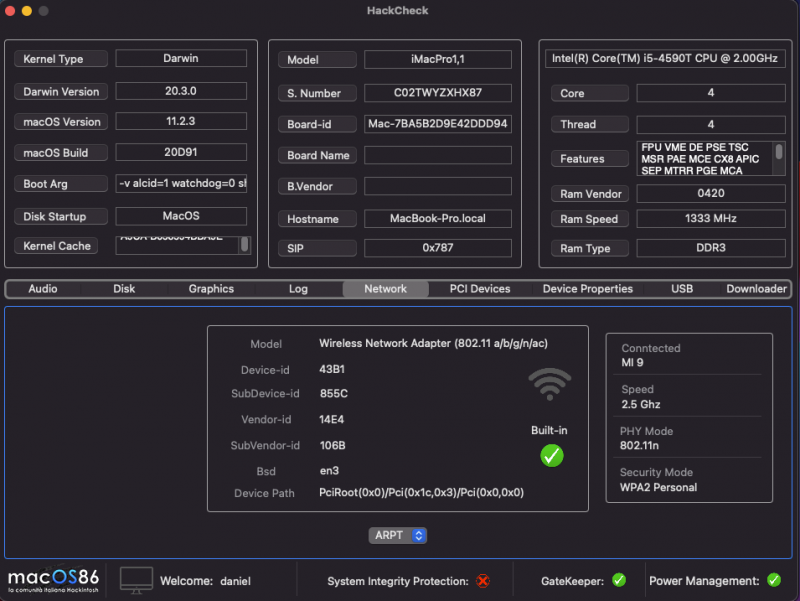This screenshot has height=601, width=800.
Task: Click the Hostname value MacBook-Pro.local
Action: click(x=438, y=218)
